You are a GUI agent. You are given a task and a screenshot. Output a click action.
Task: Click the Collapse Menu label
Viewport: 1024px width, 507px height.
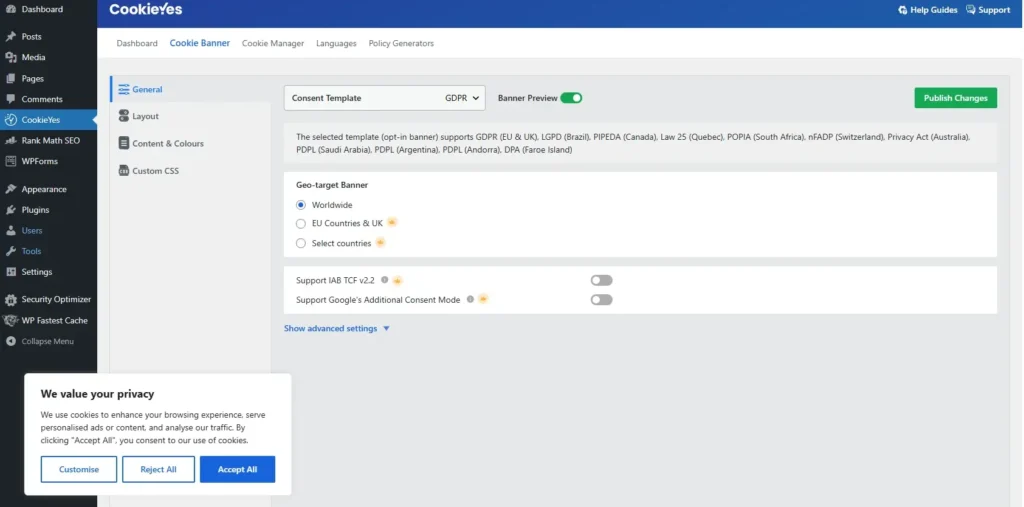point(48,341)
